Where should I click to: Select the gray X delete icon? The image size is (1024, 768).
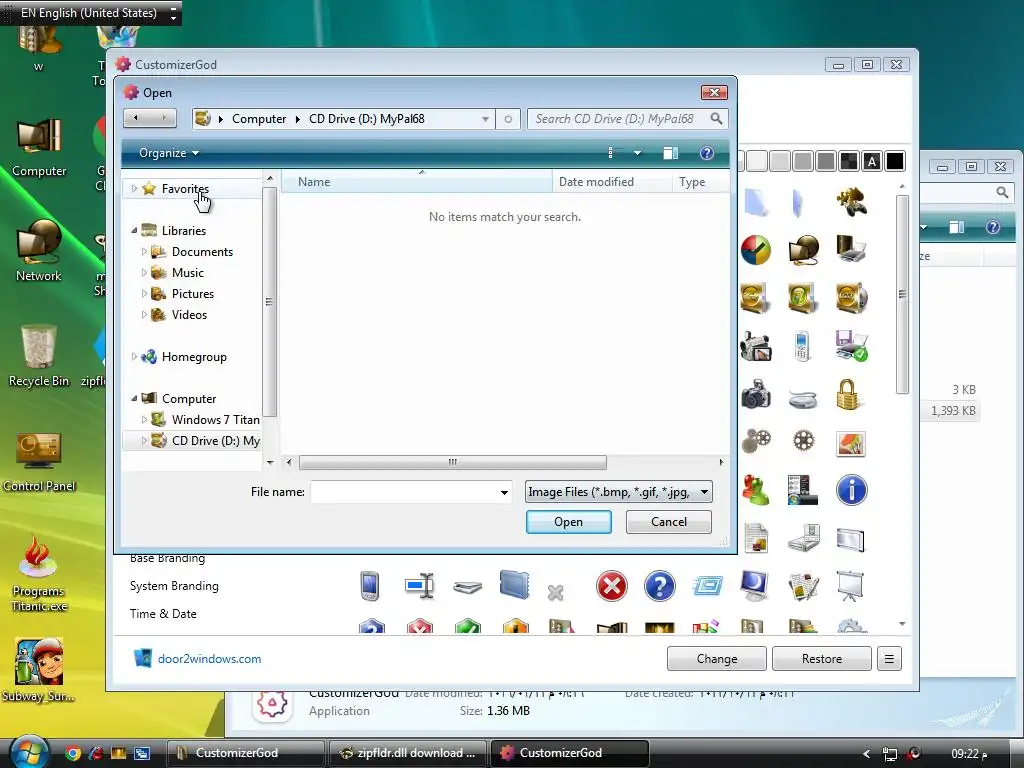[x=556, y=592]
